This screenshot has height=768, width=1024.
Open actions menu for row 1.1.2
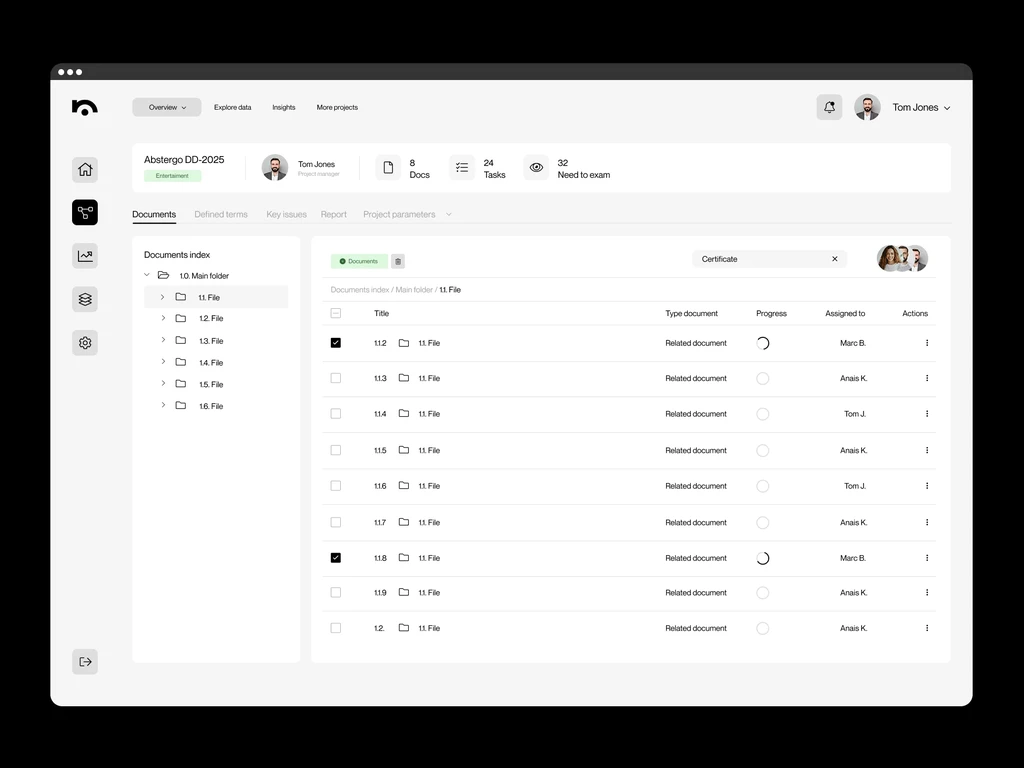[927, 343]
